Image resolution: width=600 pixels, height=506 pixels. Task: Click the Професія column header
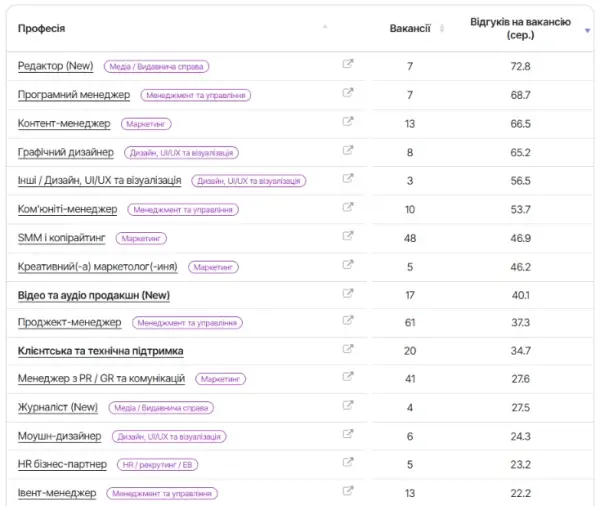pyautogui.click(x=41, y=28)
